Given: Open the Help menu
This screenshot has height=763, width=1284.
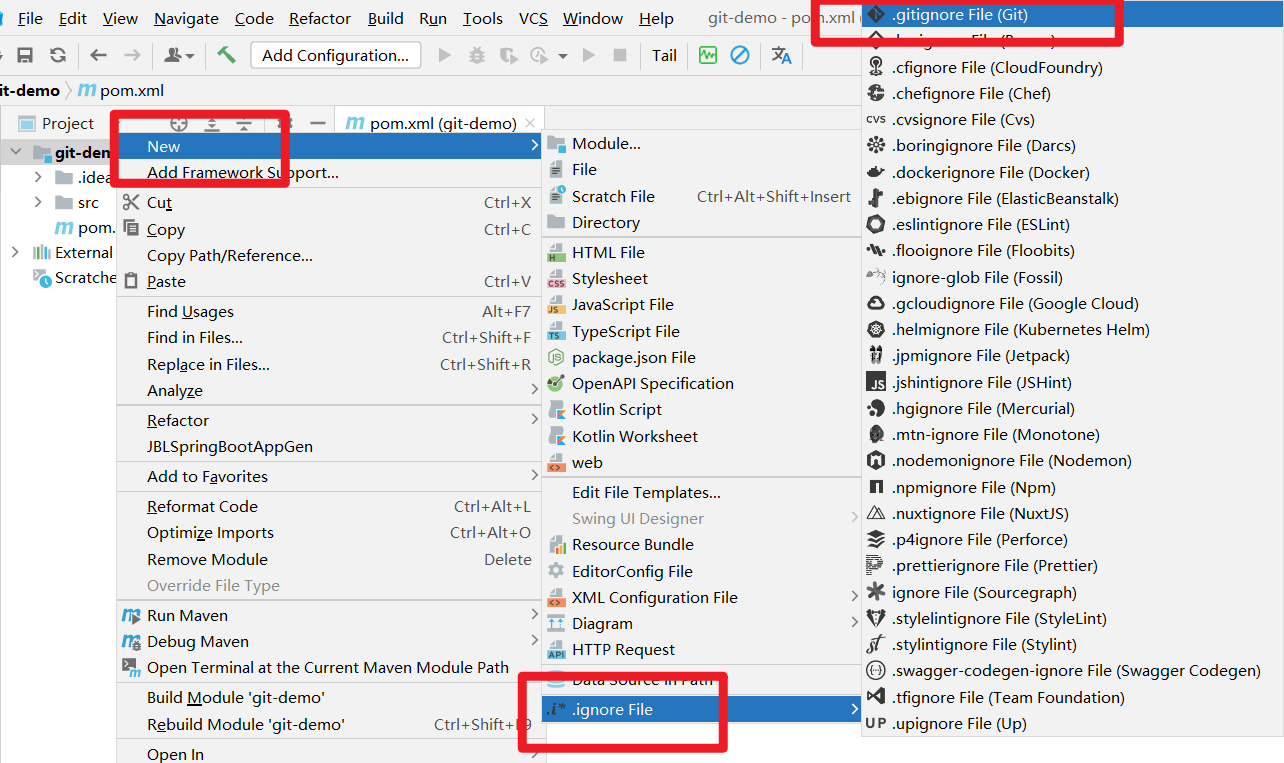Looking at the screenshot, I should pos(656,18).
